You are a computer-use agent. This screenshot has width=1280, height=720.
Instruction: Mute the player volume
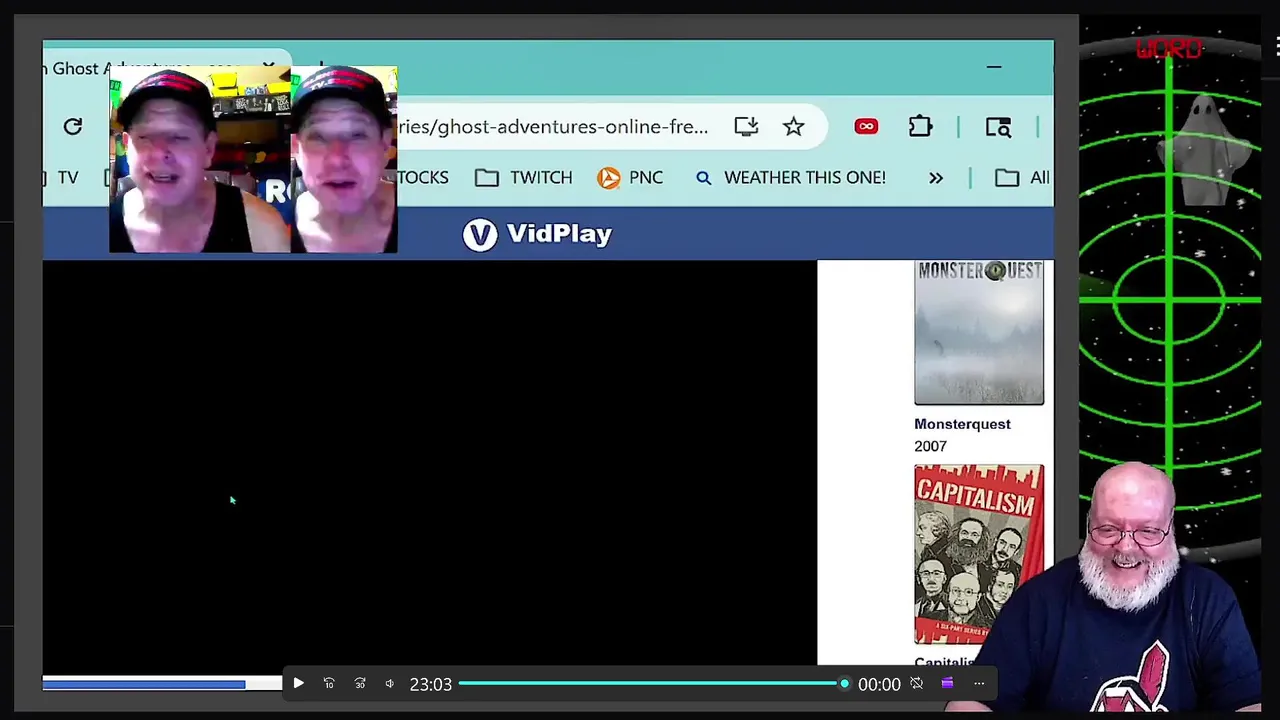[390, 684]
